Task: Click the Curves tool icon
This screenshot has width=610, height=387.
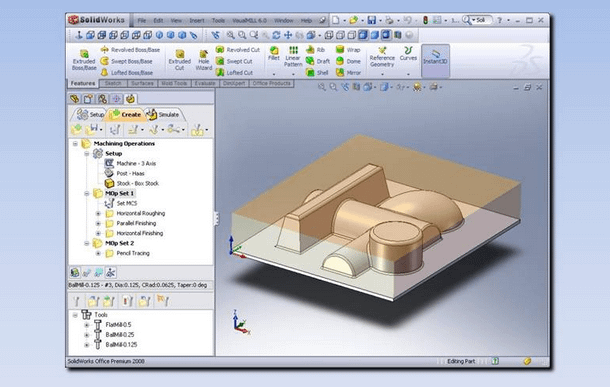Action: click(408, 50)
